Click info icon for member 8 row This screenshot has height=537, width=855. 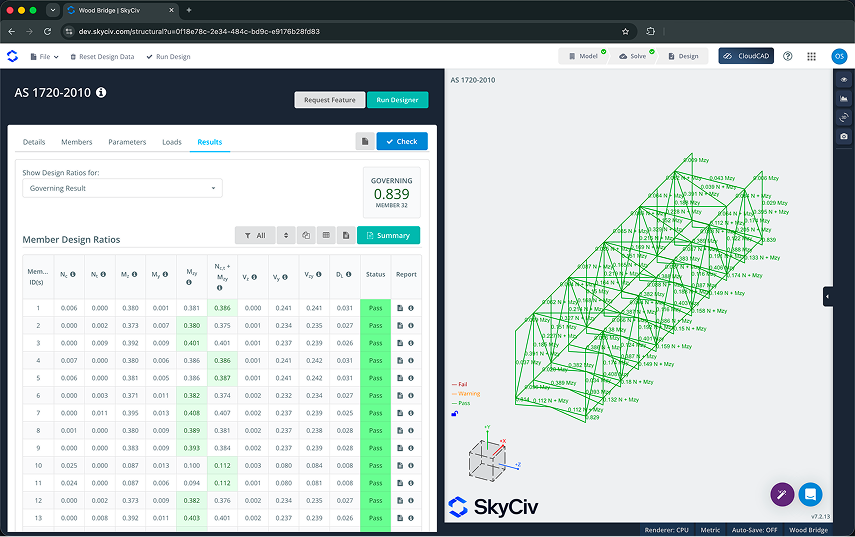coord(411,431)
